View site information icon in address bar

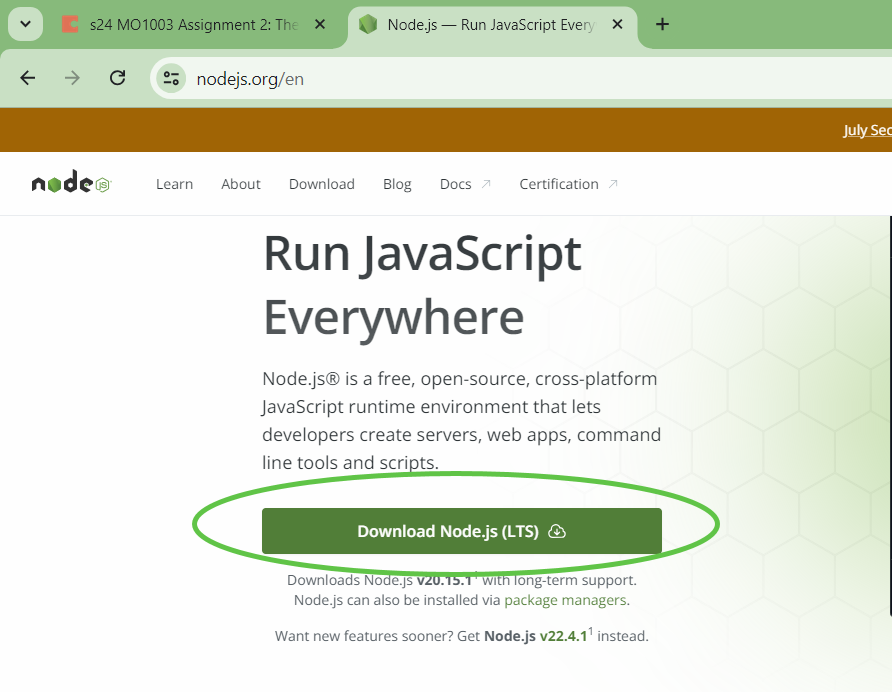(171, 79)
